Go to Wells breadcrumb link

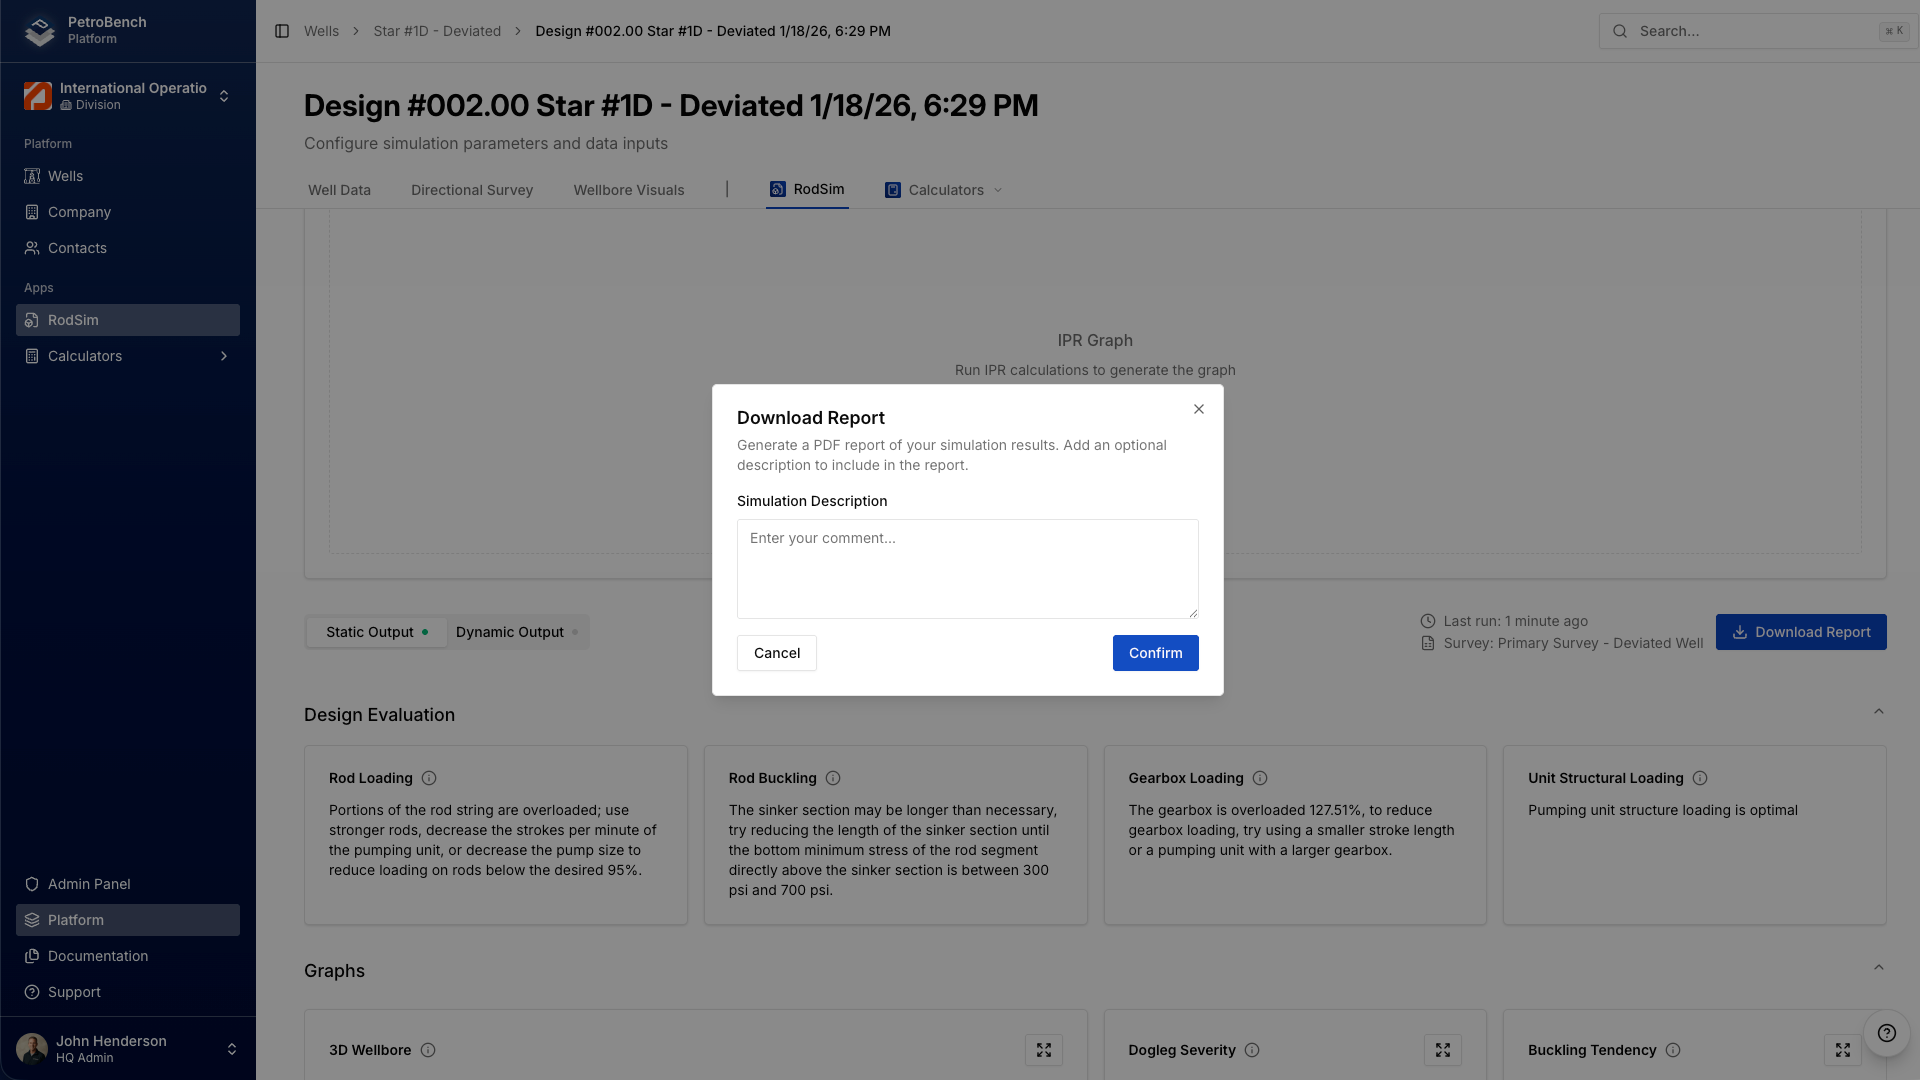click(321, 31)
